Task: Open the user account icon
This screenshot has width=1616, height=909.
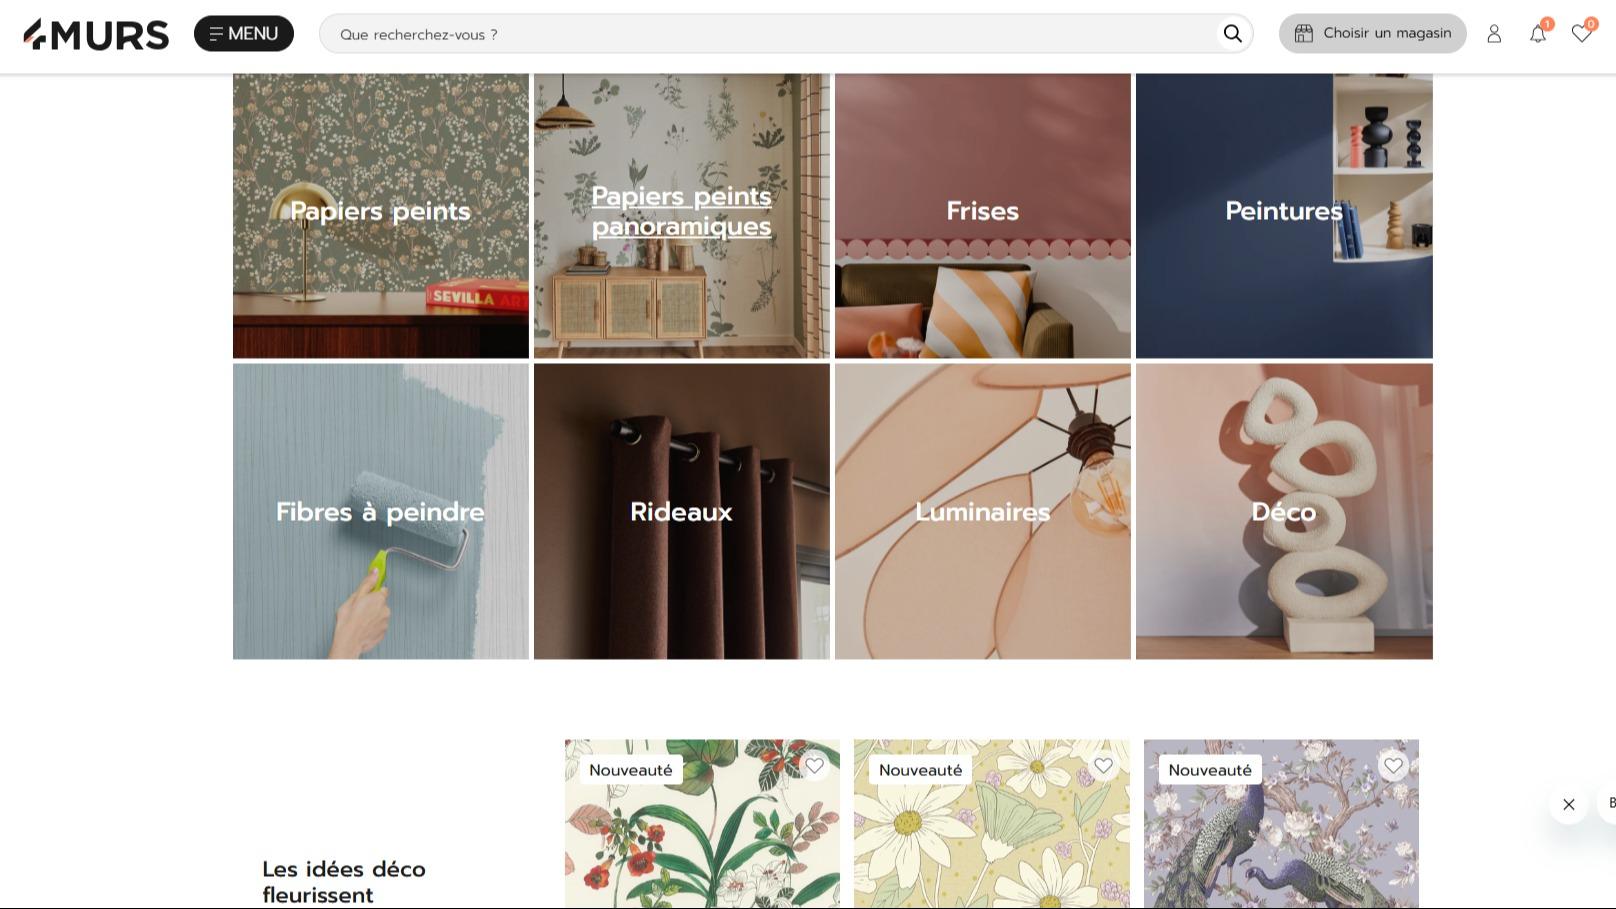Action: [x=1494, y=34]
